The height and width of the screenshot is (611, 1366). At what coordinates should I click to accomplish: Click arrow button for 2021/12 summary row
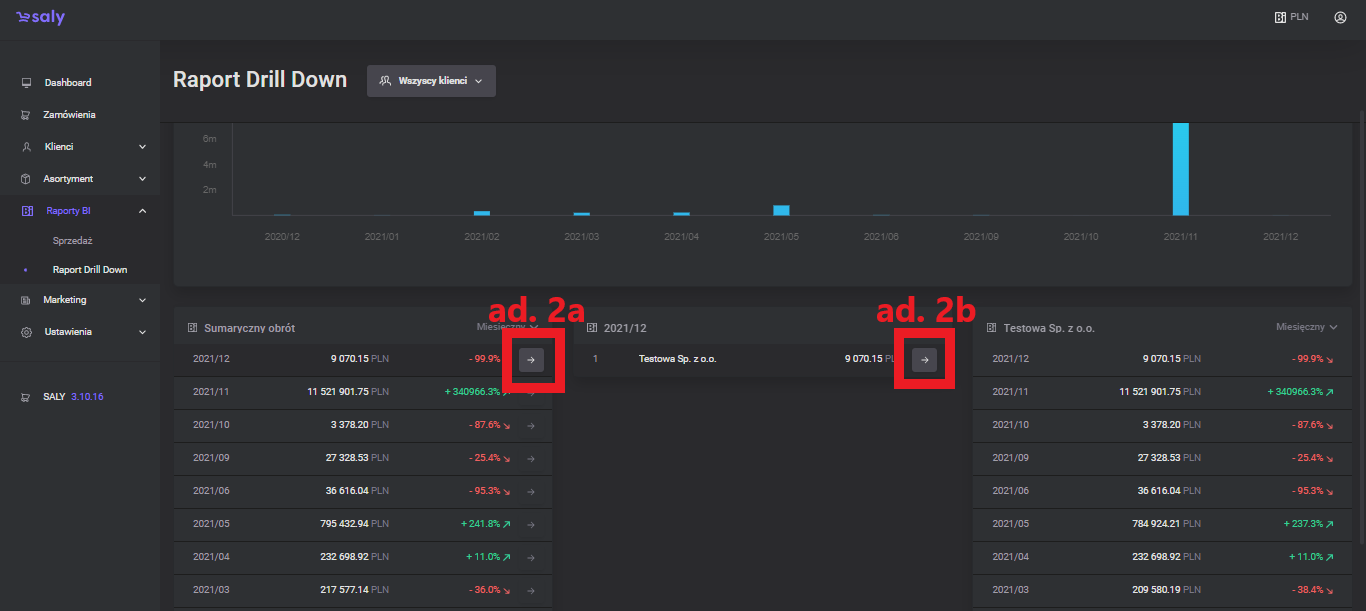[531, 360]
